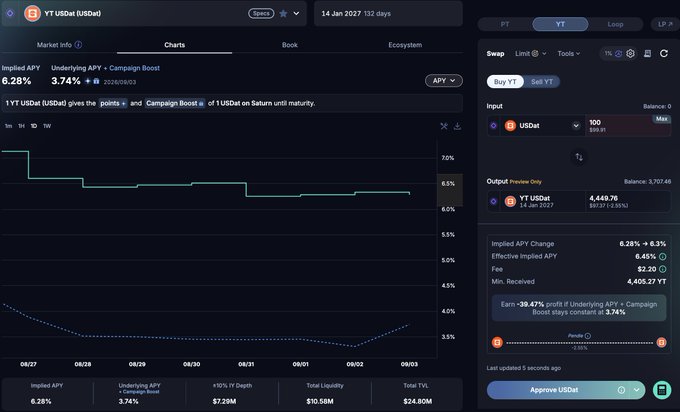Click the Pendle route info icon
The height and width of the screenshot is (412, 680).
(588, 336)
